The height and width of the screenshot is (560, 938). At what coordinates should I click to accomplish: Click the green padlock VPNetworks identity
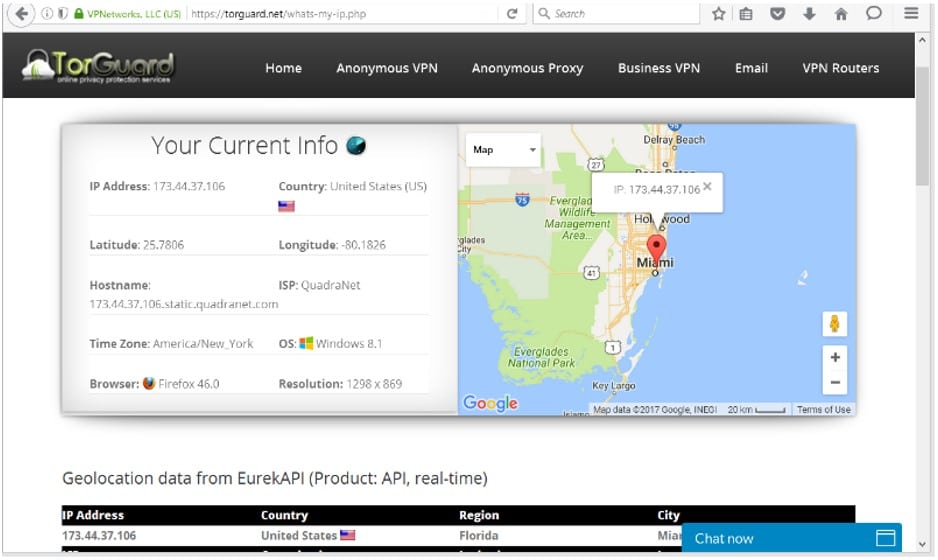click(x=127, y=13)
